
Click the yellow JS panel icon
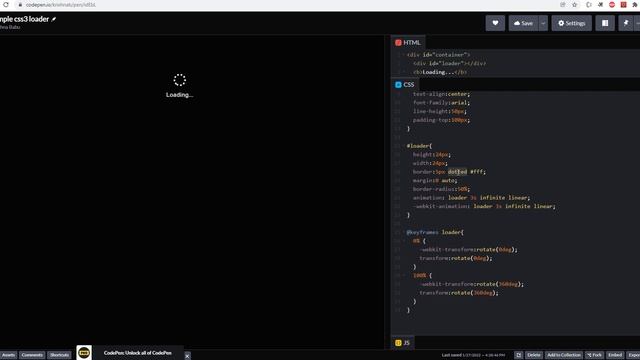click(398, 343)
